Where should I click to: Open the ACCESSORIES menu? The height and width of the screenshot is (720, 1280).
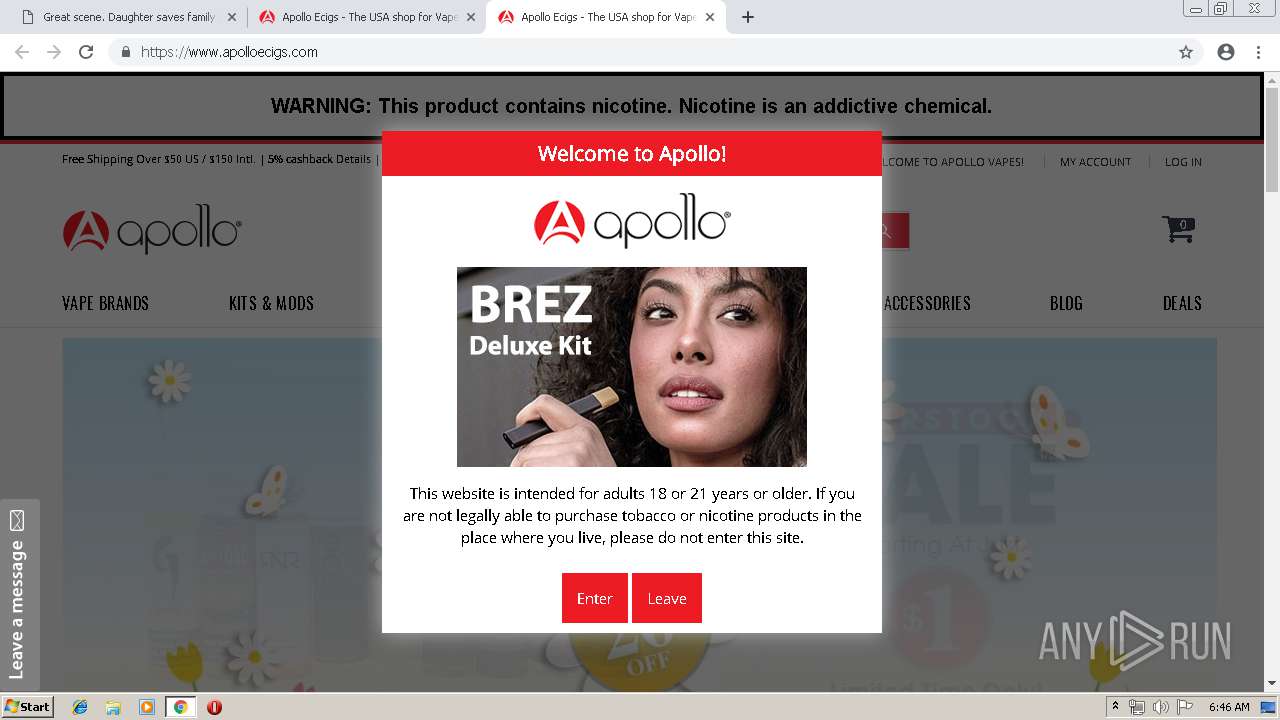tap(927, 303)
